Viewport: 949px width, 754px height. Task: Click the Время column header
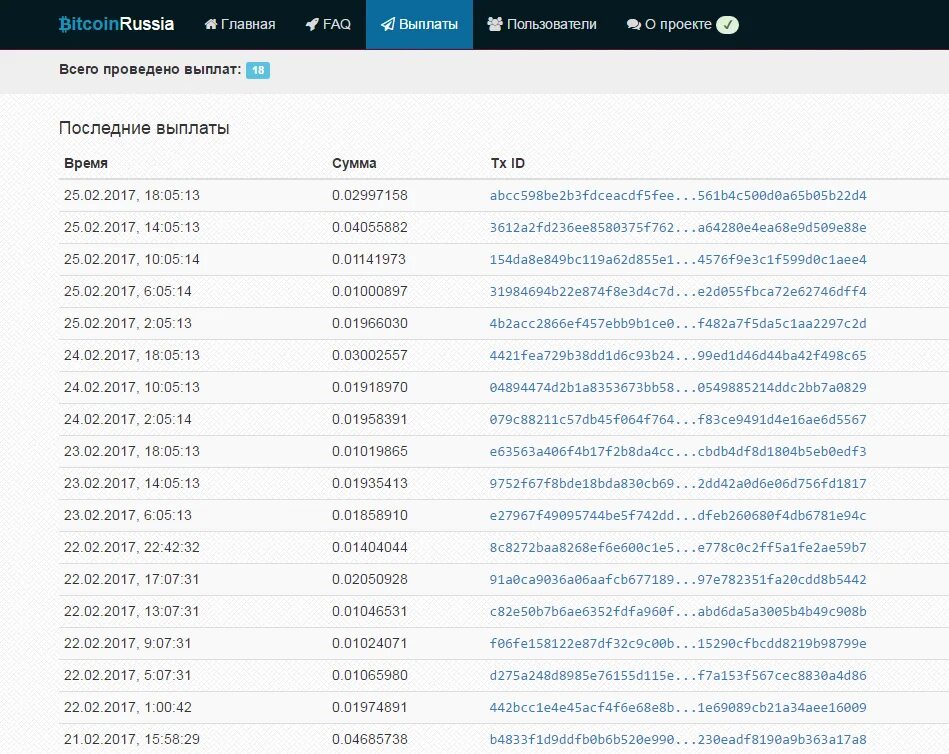click(x=86, y=163)
